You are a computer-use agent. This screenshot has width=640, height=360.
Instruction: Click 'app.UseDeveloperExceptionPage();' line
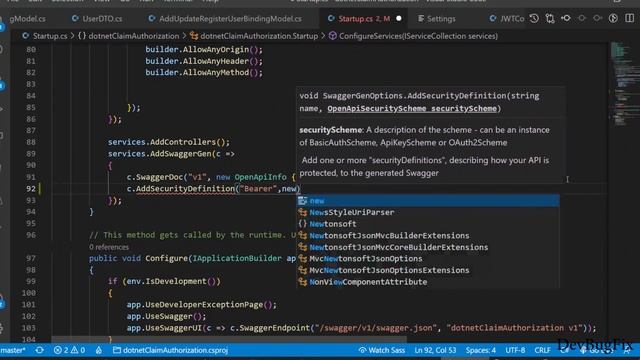click(202, 304)
